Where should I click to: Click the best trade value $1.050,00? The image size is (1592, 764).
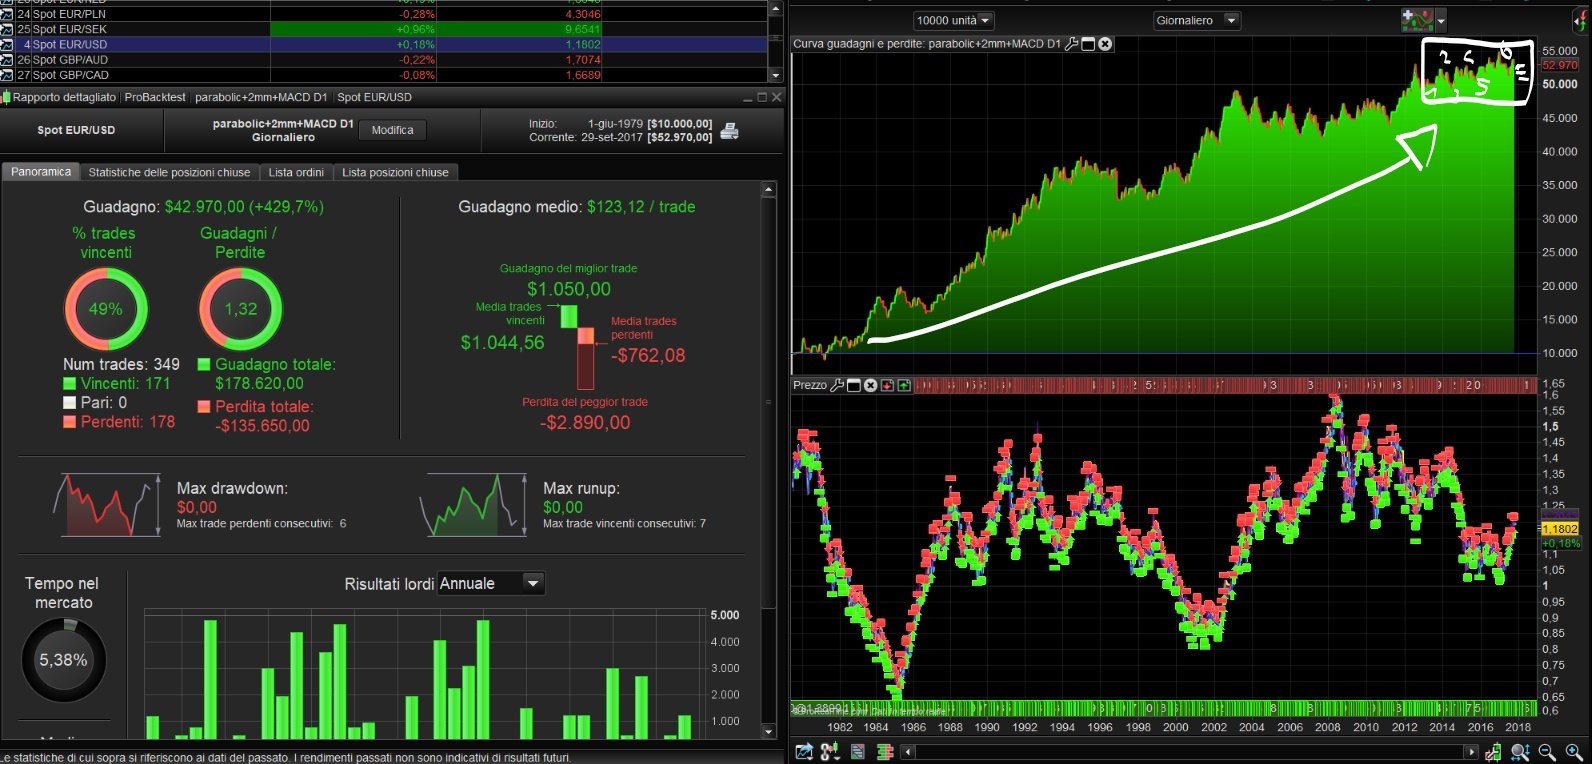[569, 289]
